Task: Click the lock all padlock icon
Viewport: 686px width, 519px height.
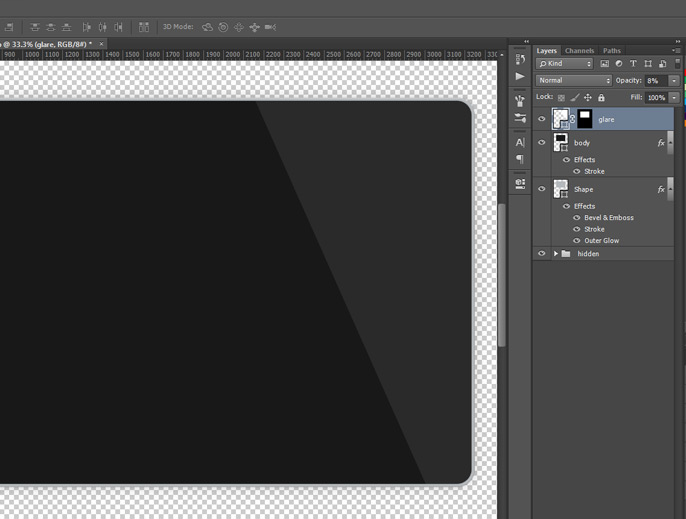Action: click(x=601, y=98)
